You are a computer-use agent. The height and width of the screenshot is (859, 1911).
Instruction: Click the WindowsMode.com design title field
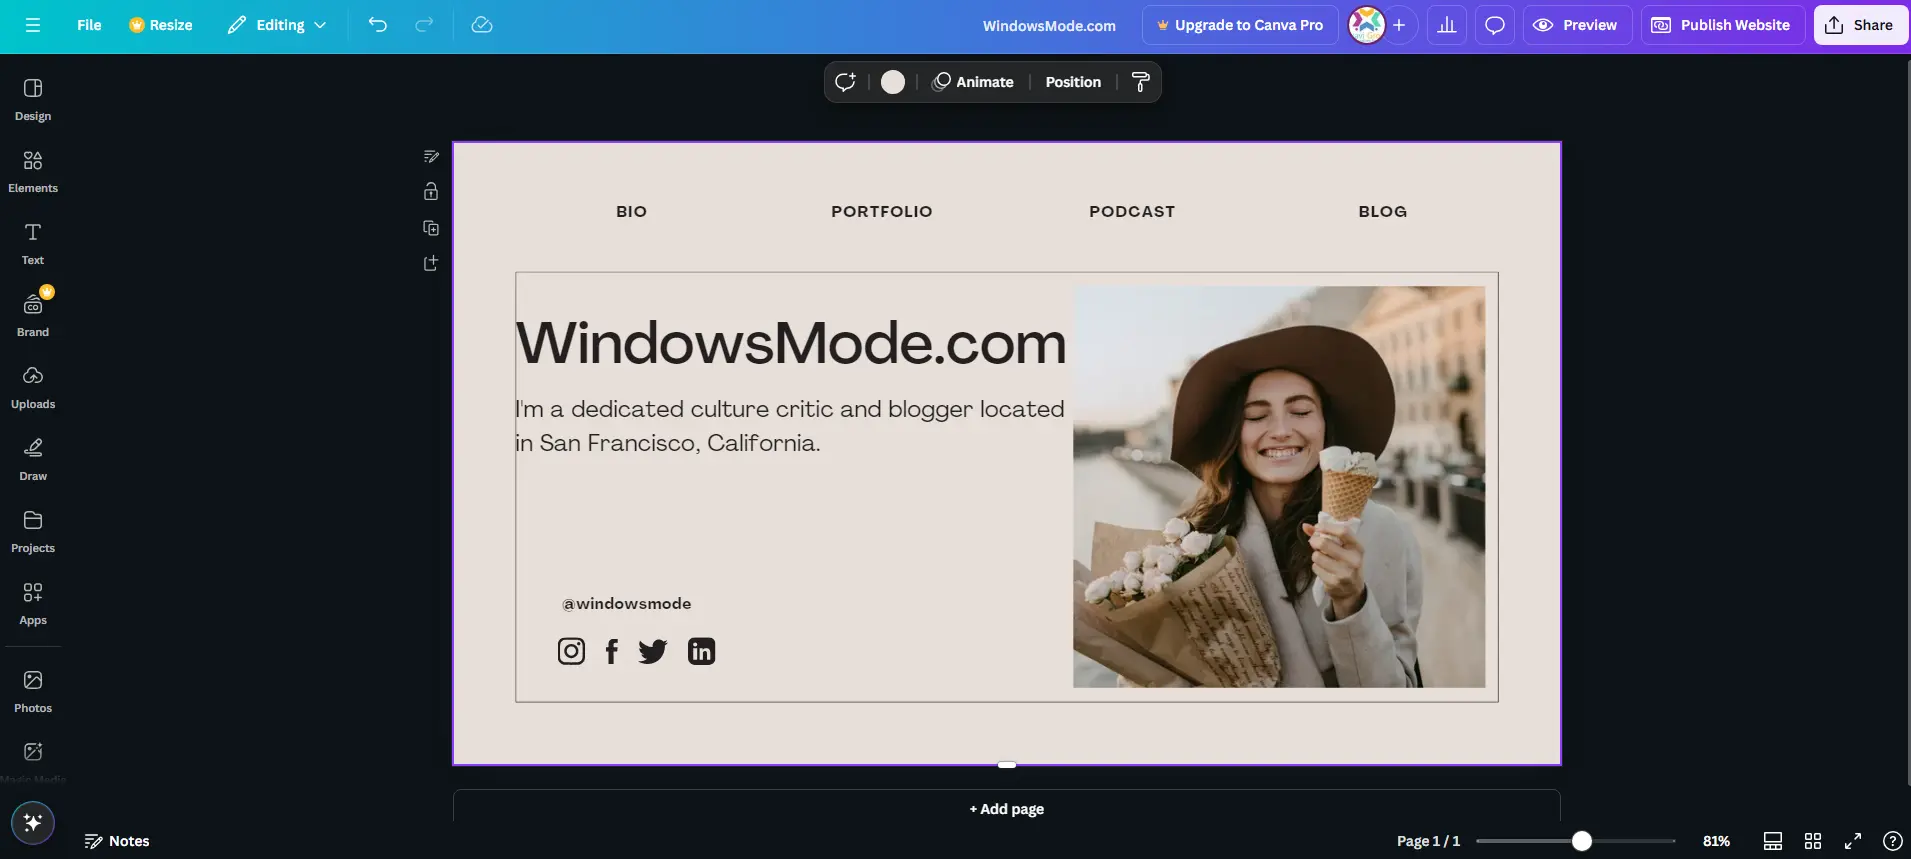point(1049,26)
